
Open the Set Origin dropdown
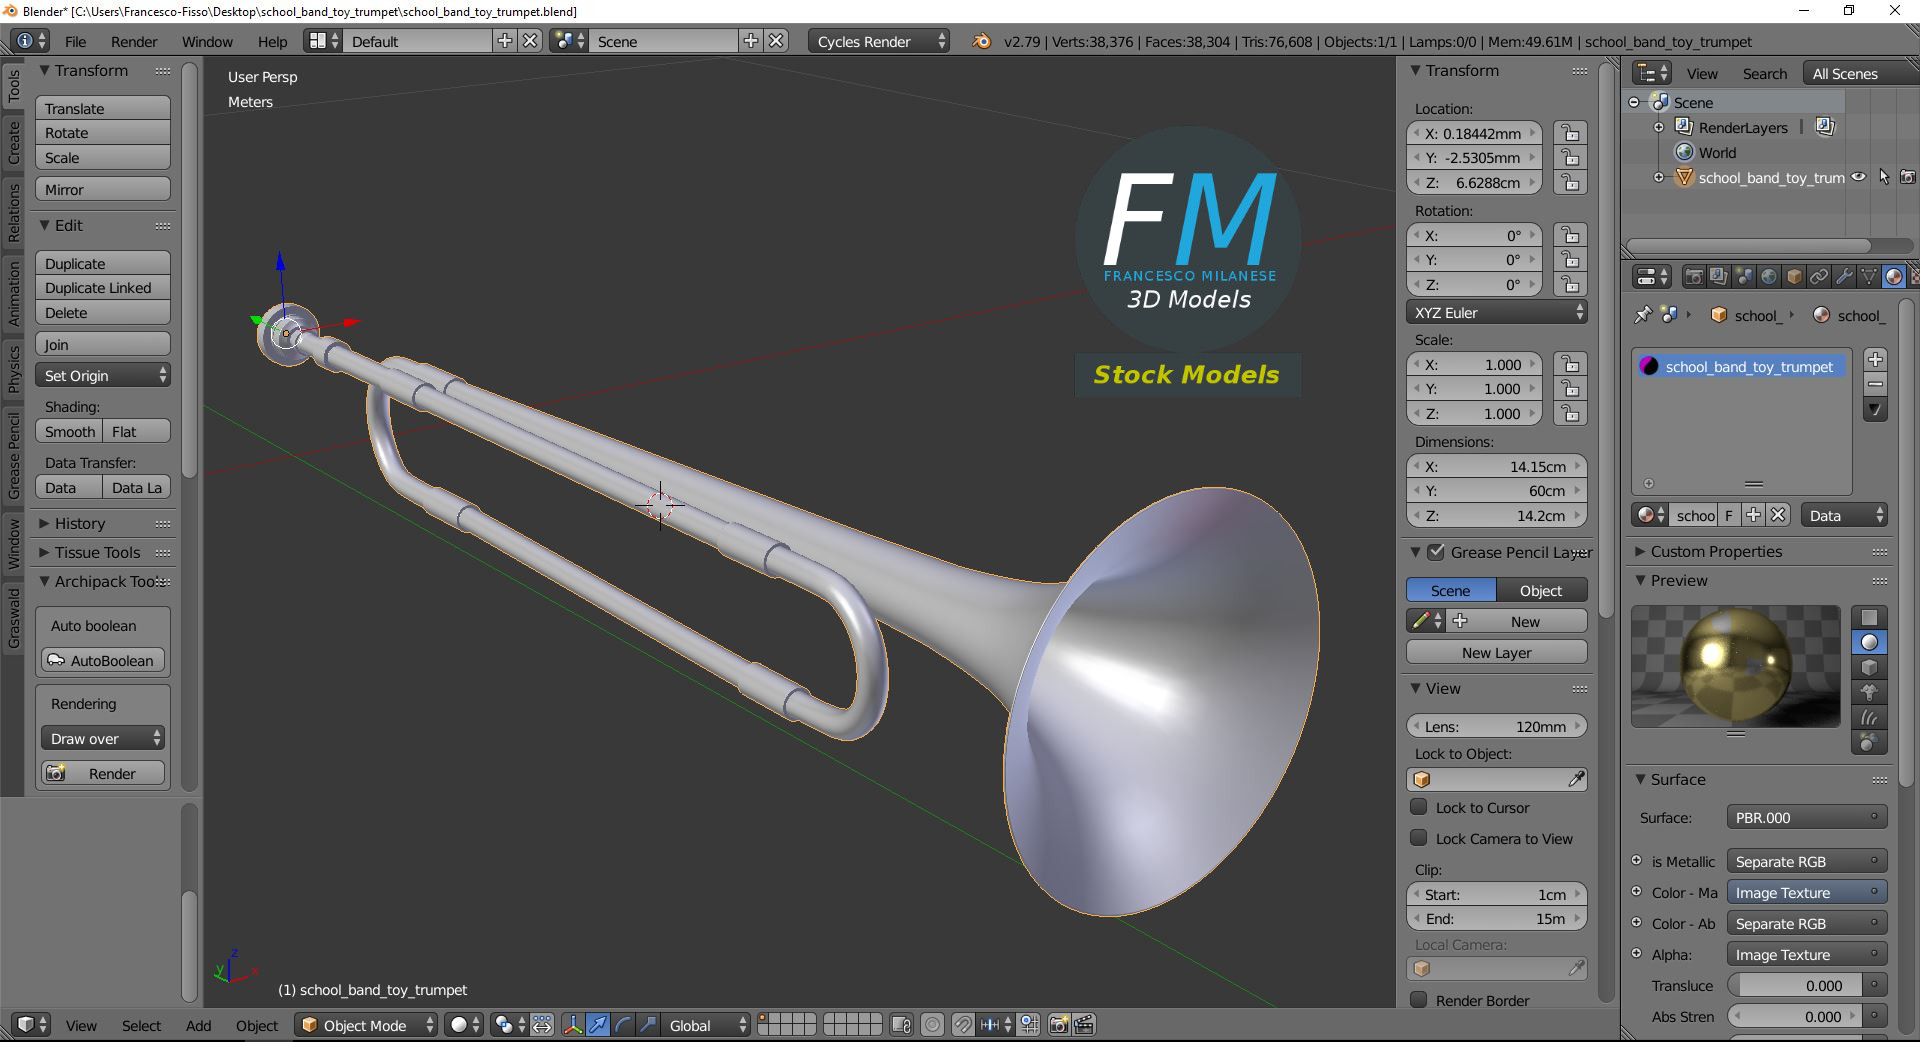pos(103,375)
